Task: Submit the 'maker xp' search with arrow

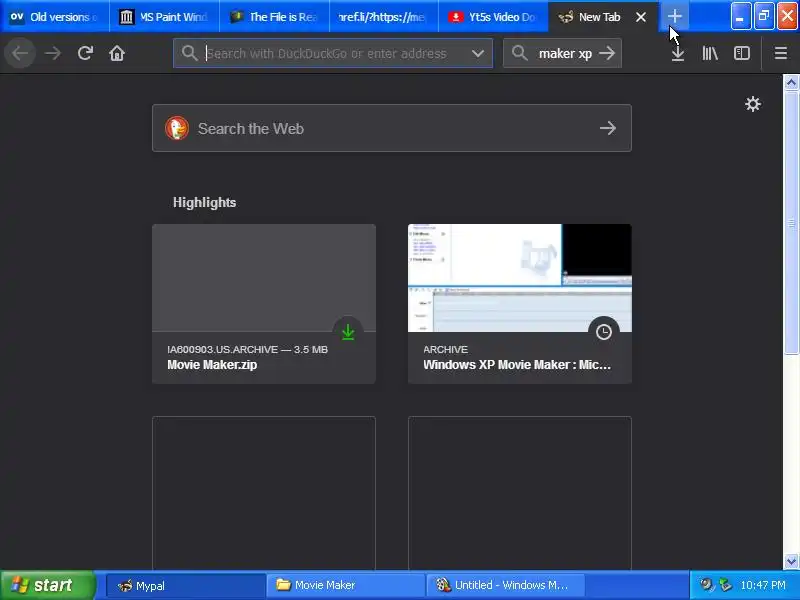Action: tap(607, 53)
